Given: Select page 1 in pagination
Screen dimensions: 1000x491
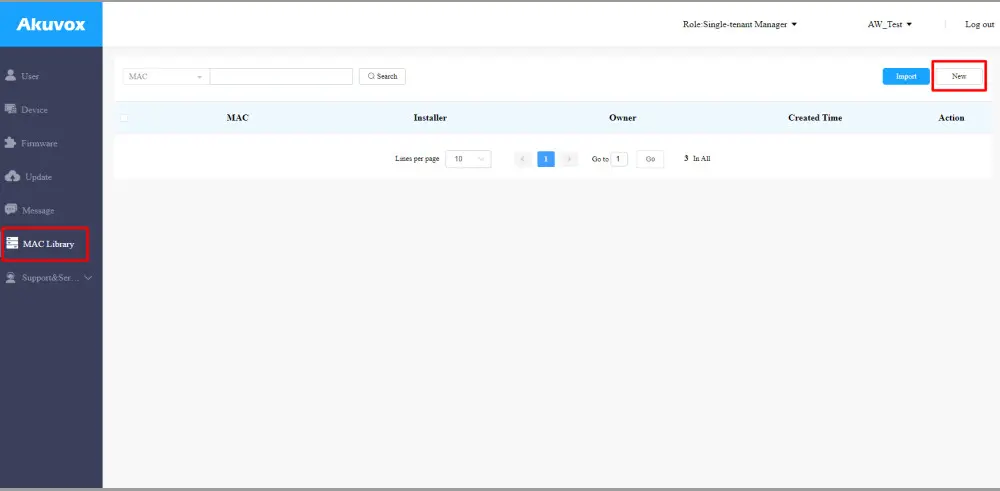Looking at the screenshot, I should tap(546, 159).
